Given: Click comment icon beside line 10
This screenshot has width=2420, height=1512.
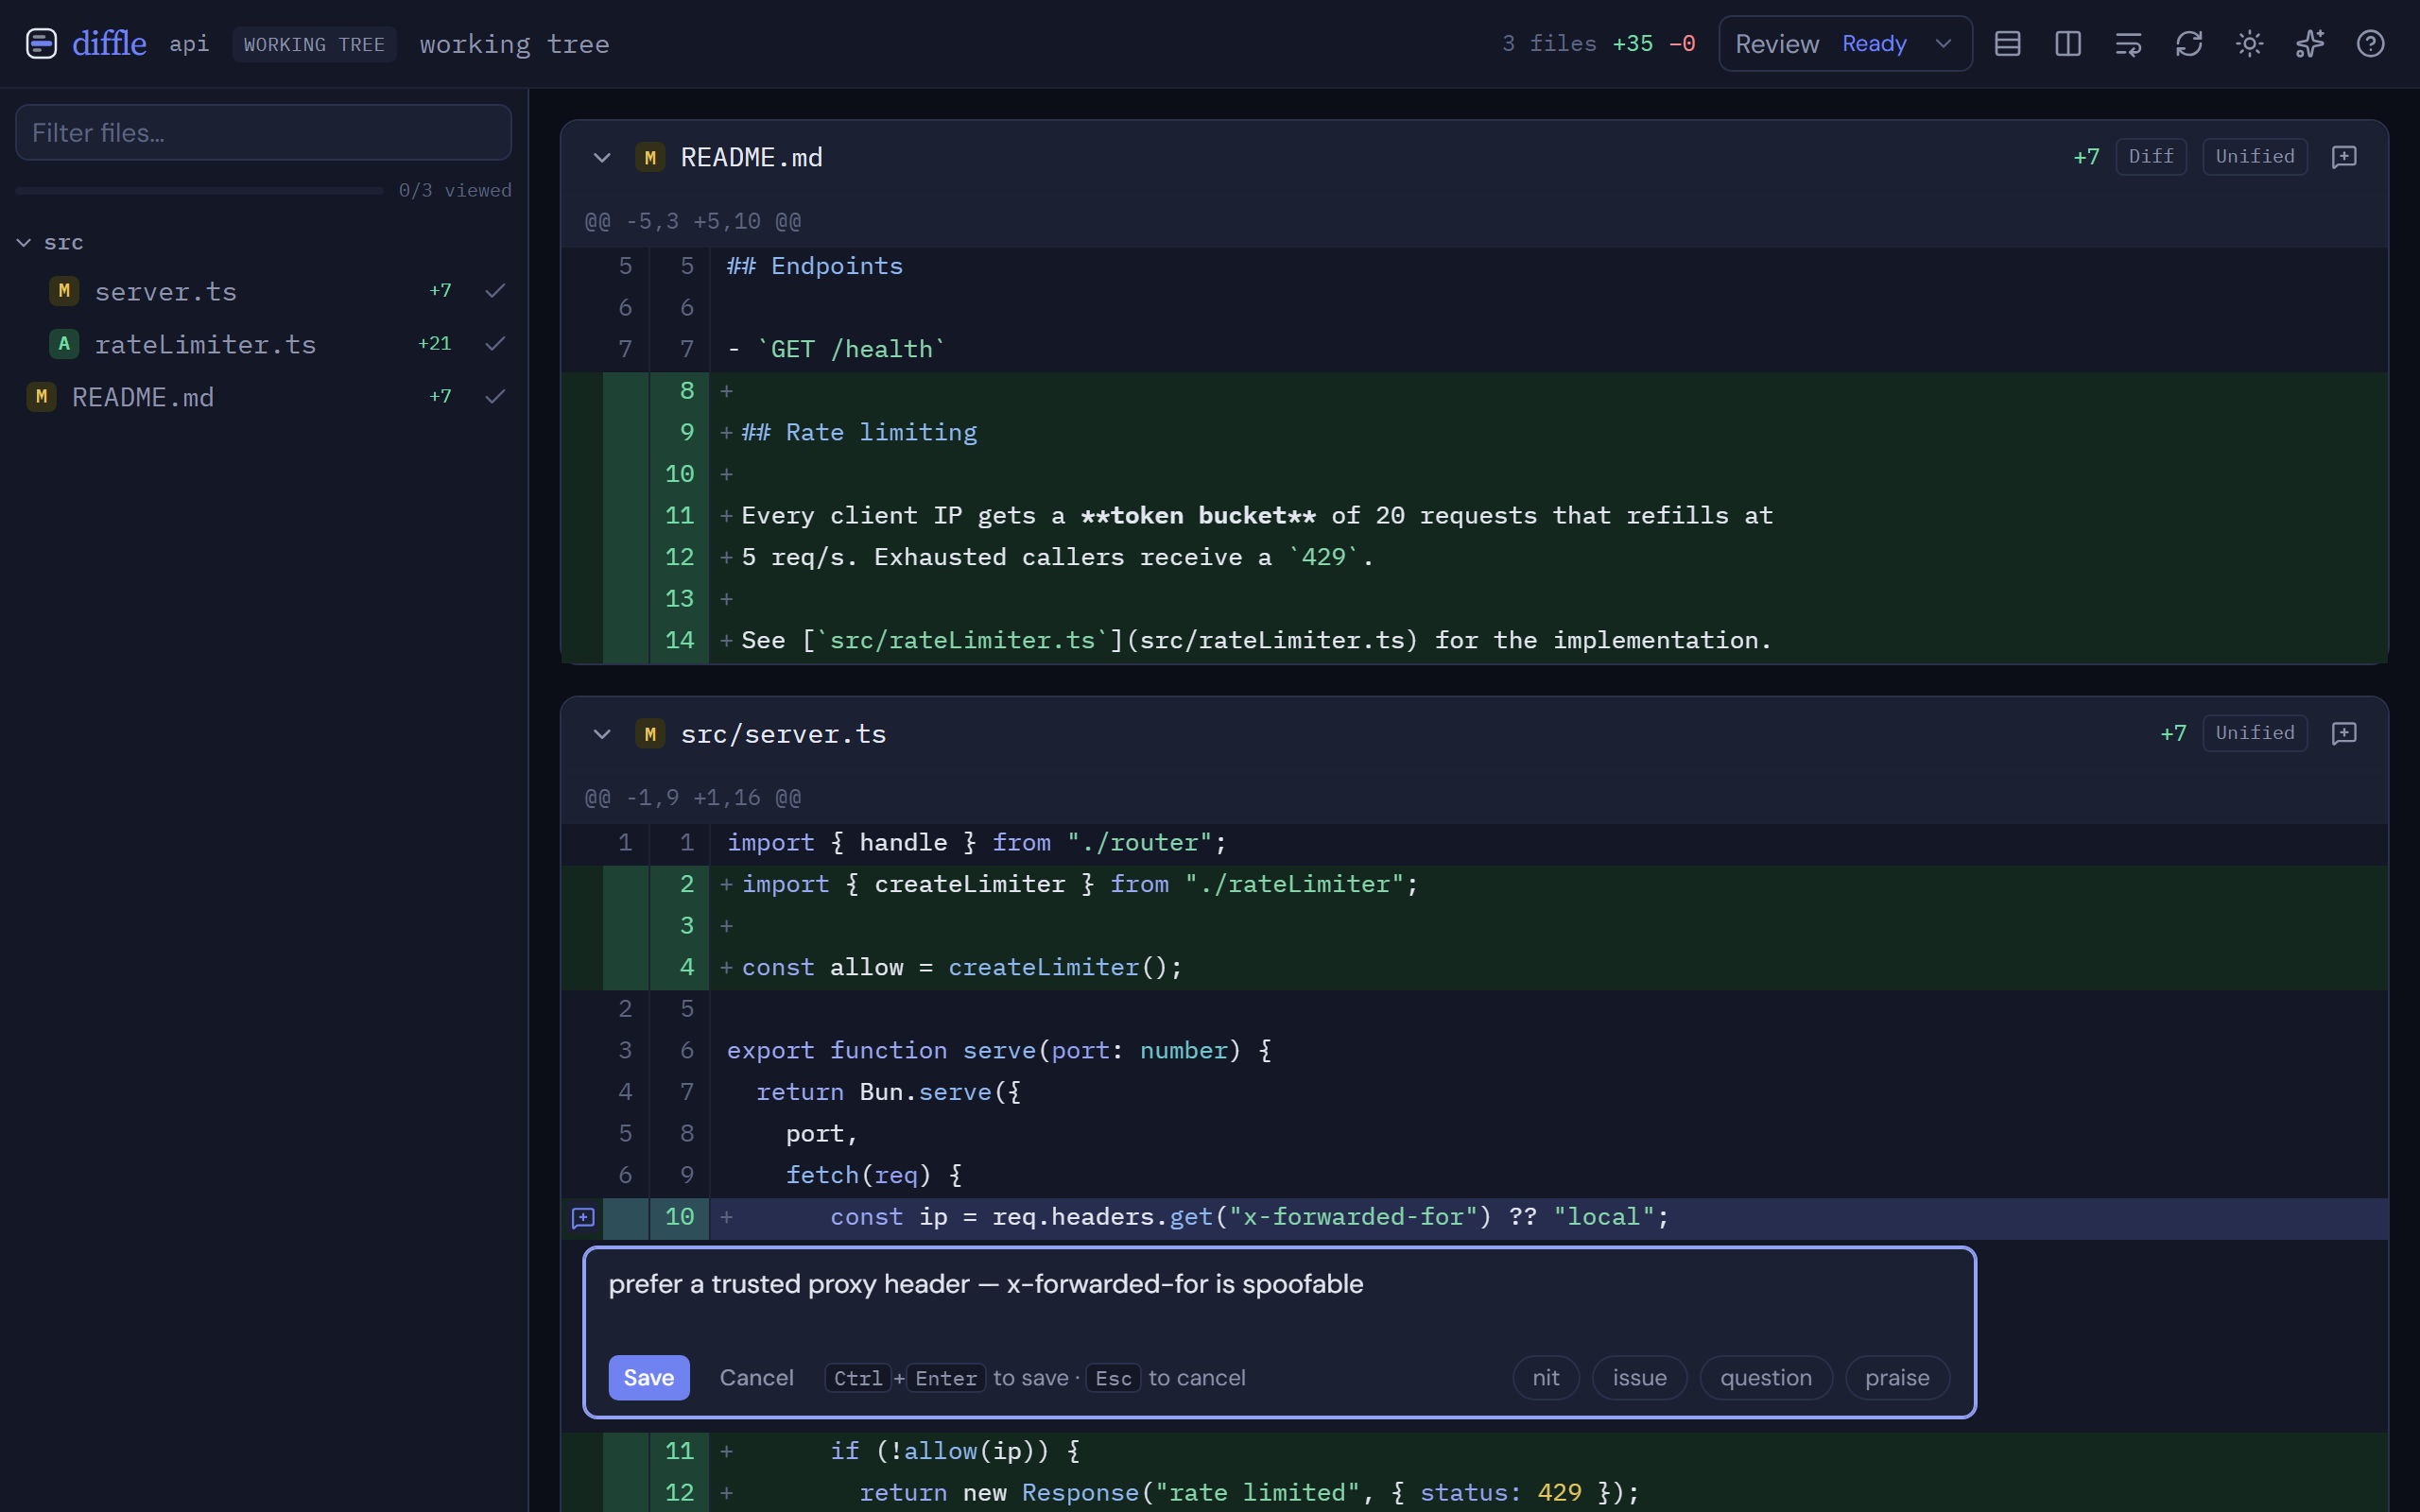Looking at the screenshot, I should coord(583,1217).
